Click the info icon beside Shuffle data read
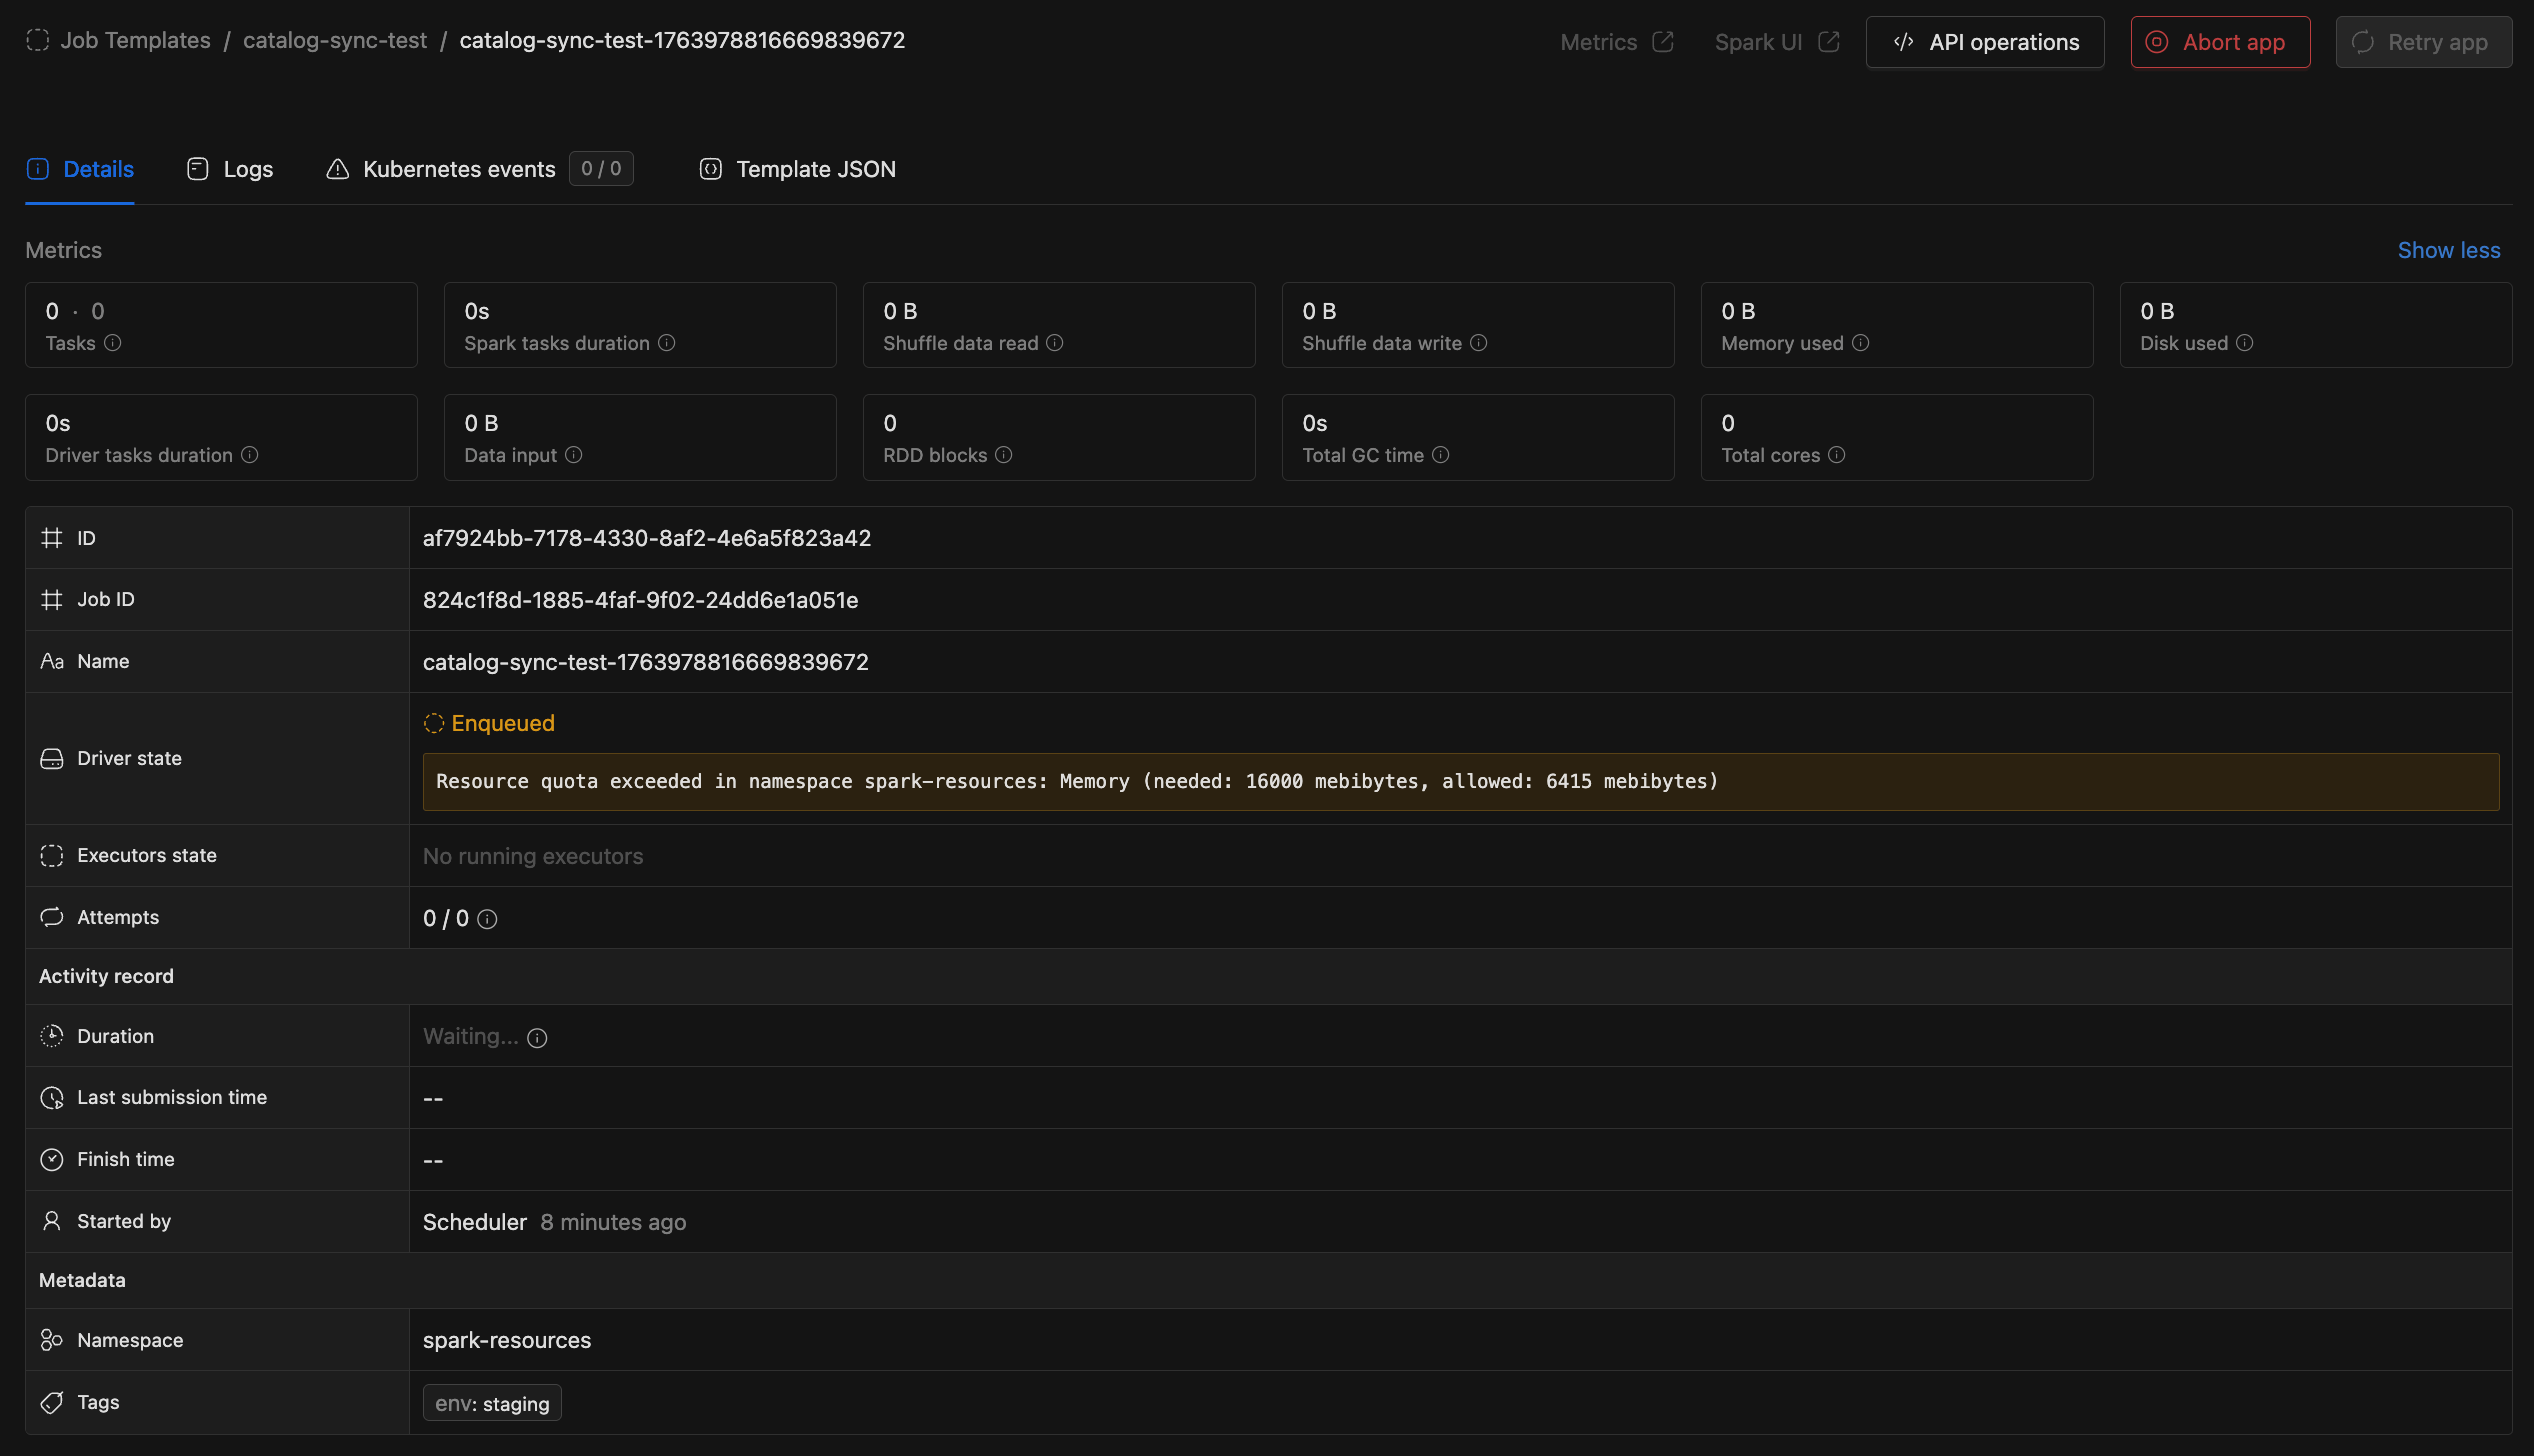Screen dimensions: 2534x1456 1055,343
